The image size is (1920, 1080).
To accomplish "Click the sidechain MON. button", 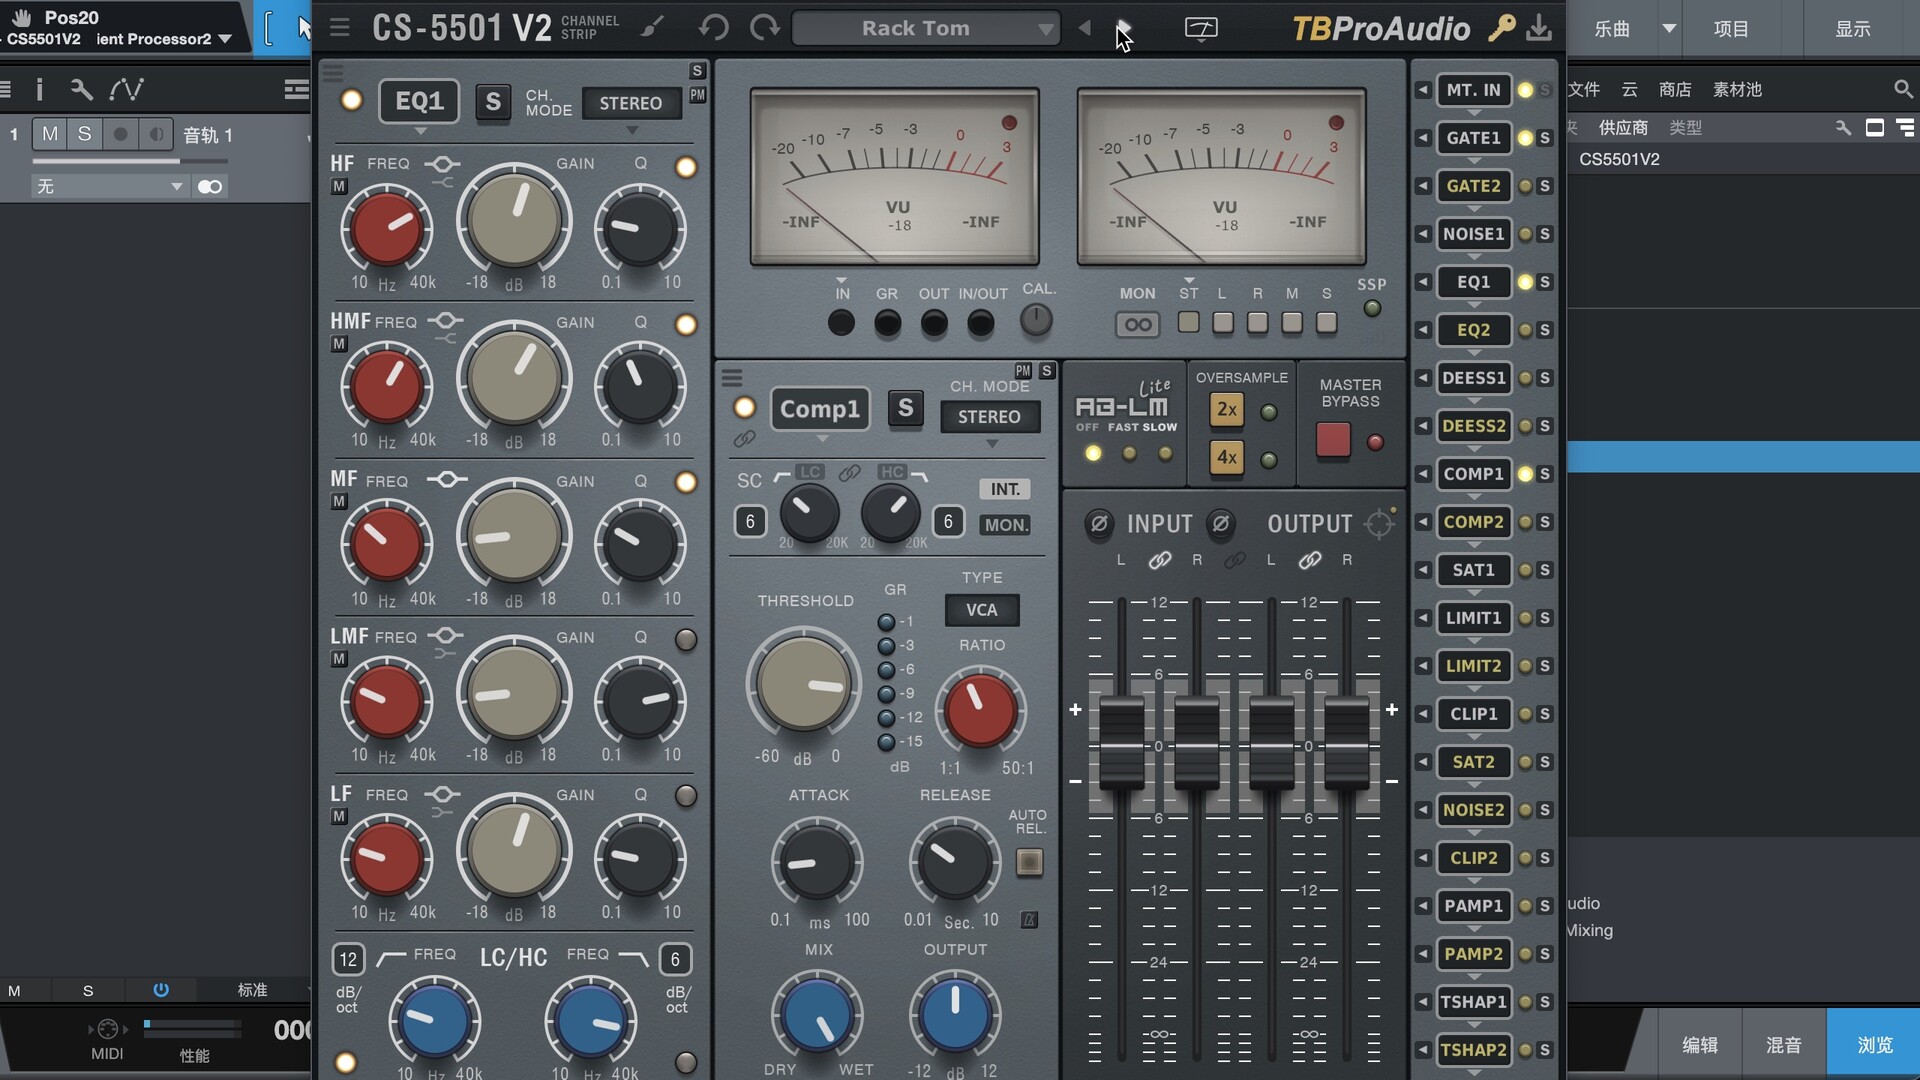I will (1005, 525).
